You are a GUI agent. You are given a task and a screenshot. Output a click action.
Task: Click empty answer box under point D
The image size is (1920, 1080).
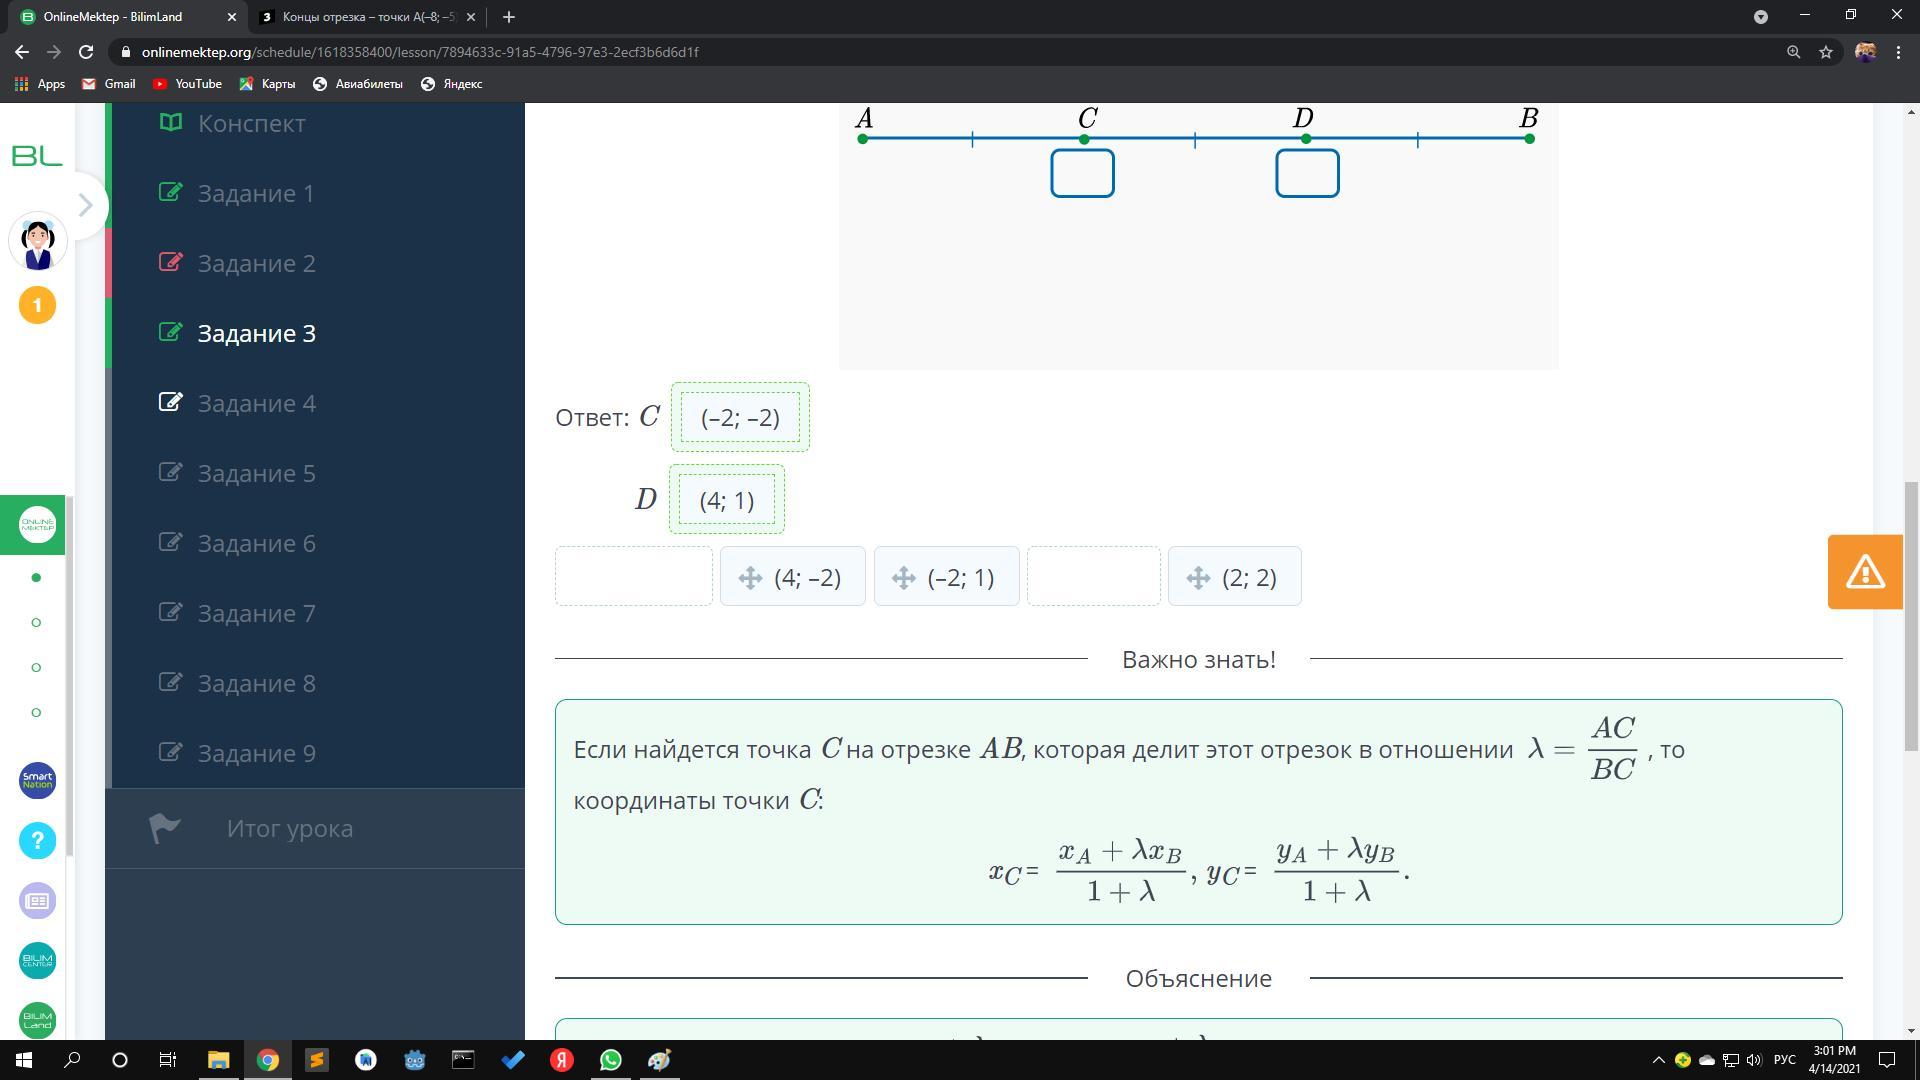pyautogui.click(x=1307, y=174)
